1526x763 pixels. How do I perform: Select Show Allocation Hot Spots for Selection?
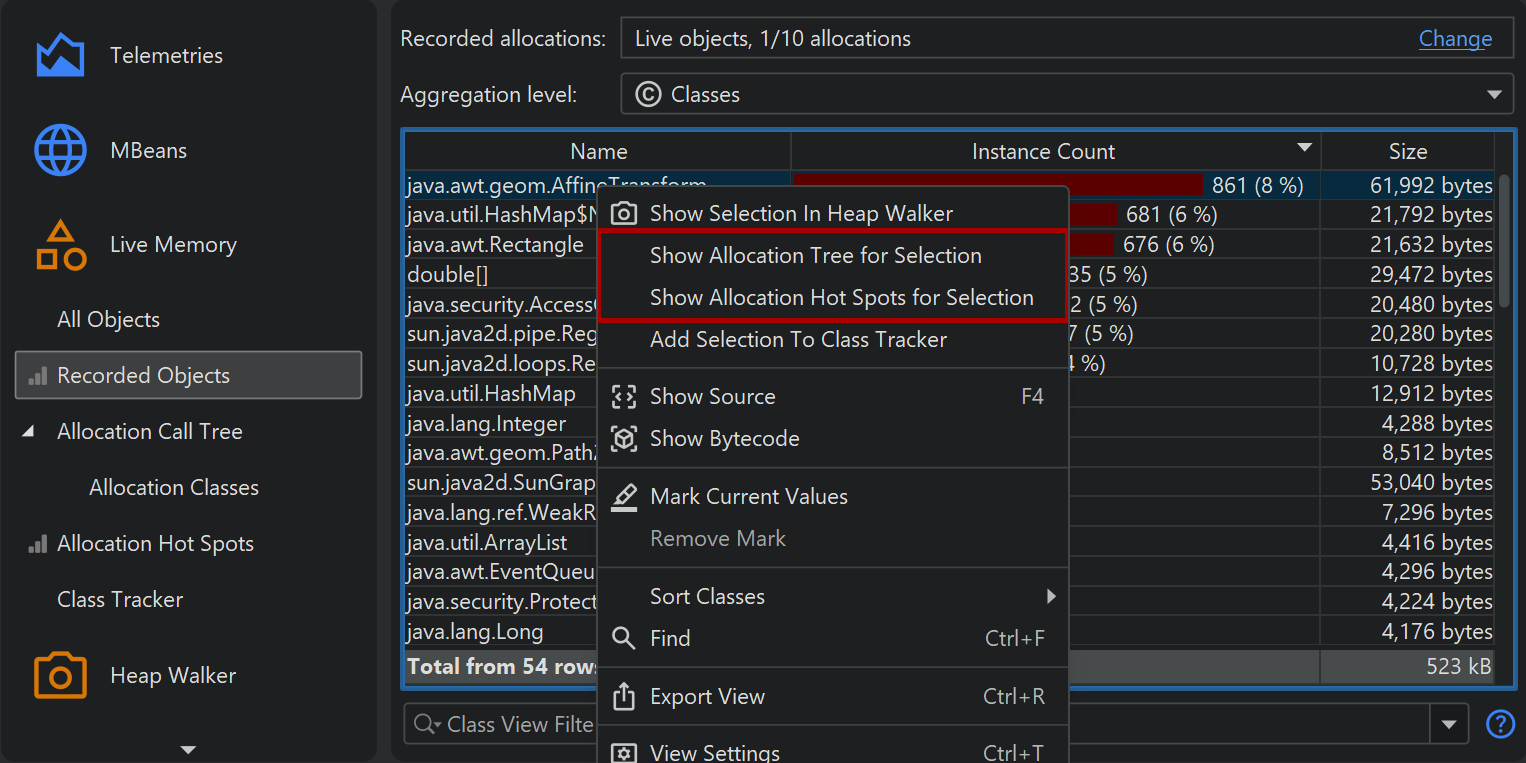[x=841, y=298]
